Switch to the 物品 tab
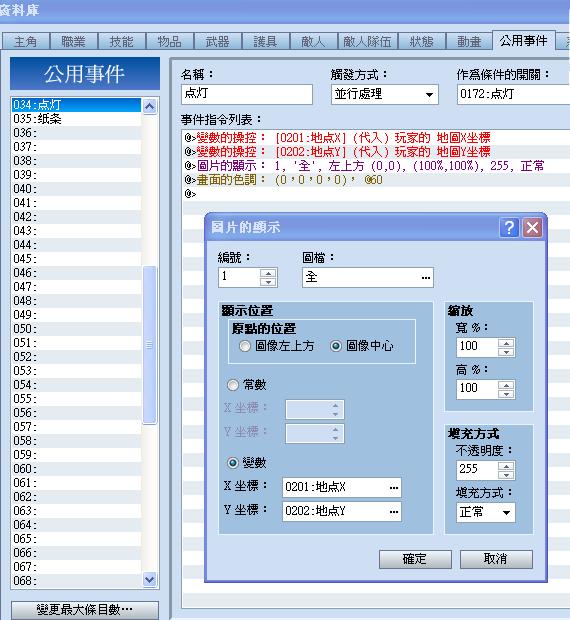Image resolution: width=570 pixels, height=620 pixels. point(170,41)
